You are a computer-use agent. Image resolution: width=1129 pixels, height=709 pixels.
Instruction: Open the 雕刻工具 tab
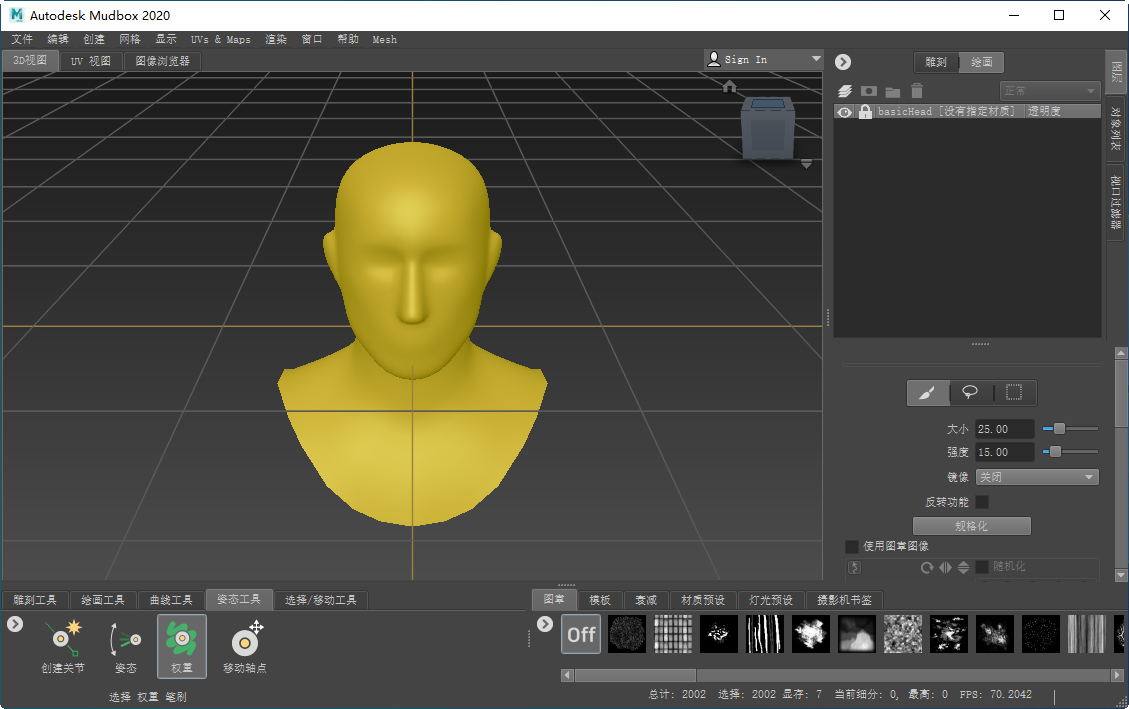(35, 600)
